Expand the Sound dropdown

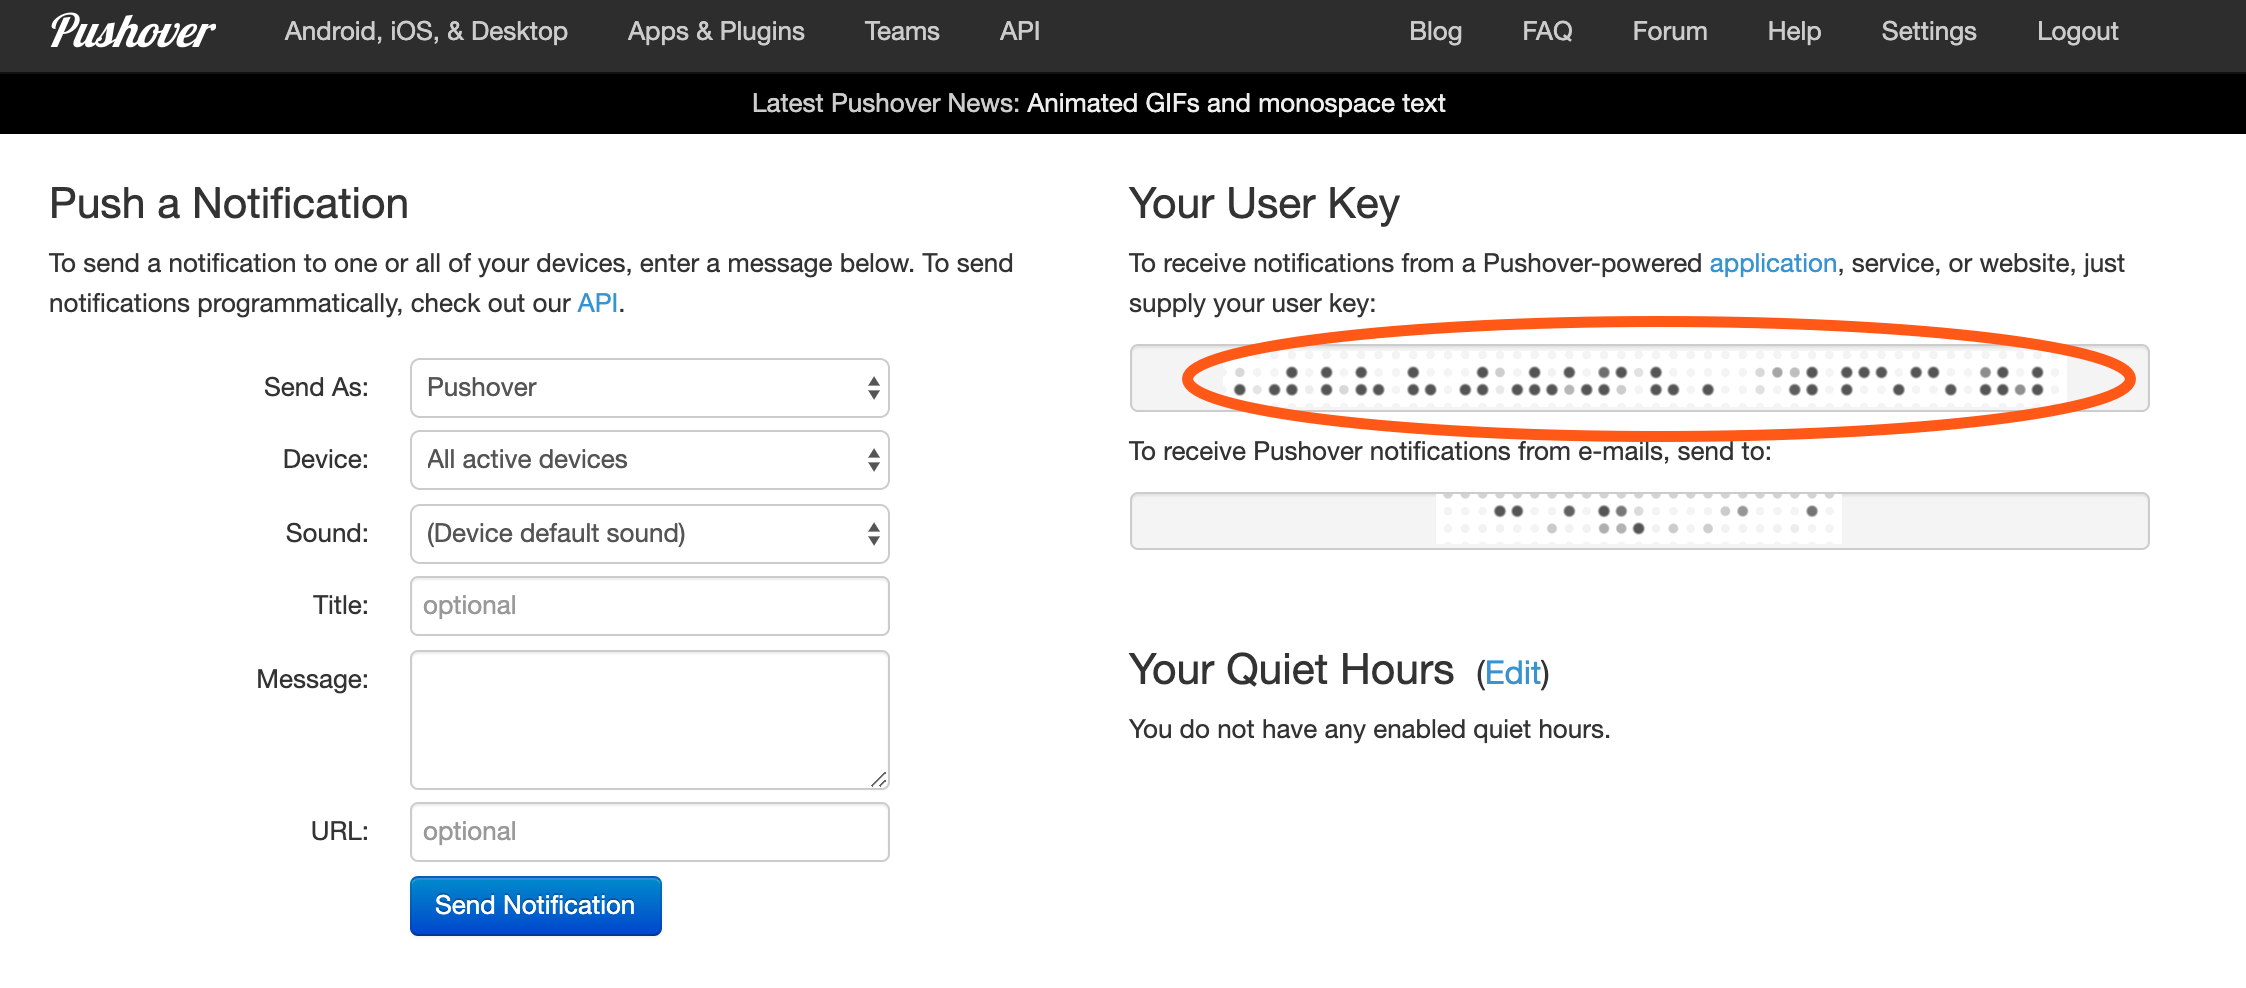pyautogui.click(x=650, y=534)
